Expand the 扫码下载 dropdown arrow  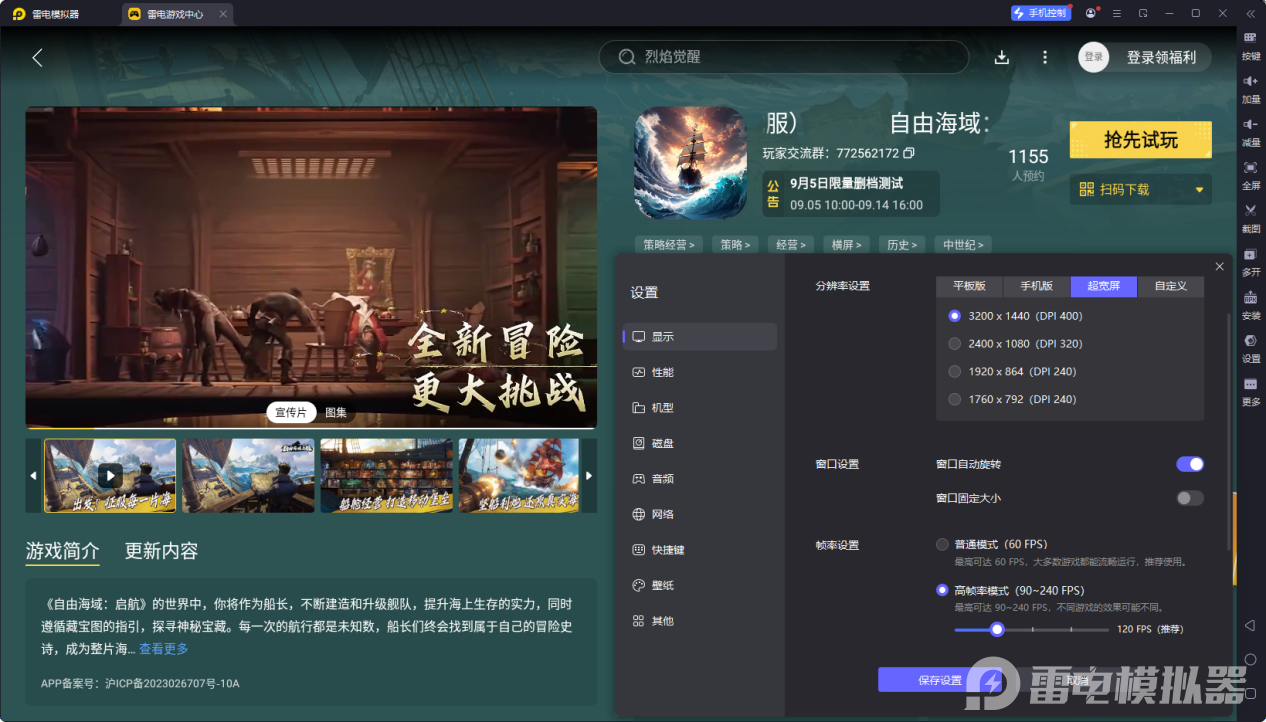(1199, 190)
